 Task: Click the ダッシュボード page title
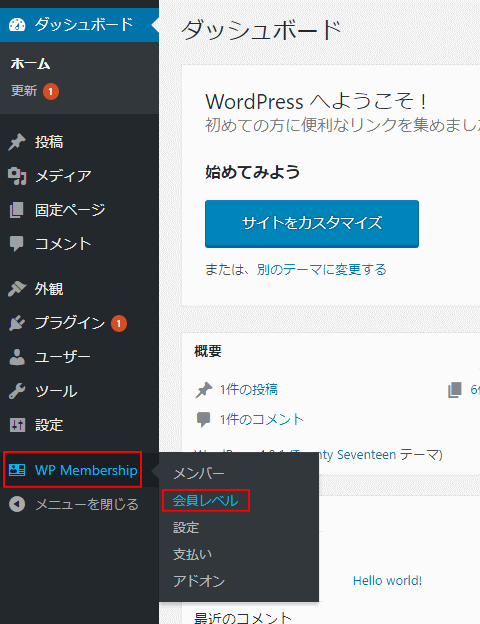pyautogui.click(x=261, y=31)
